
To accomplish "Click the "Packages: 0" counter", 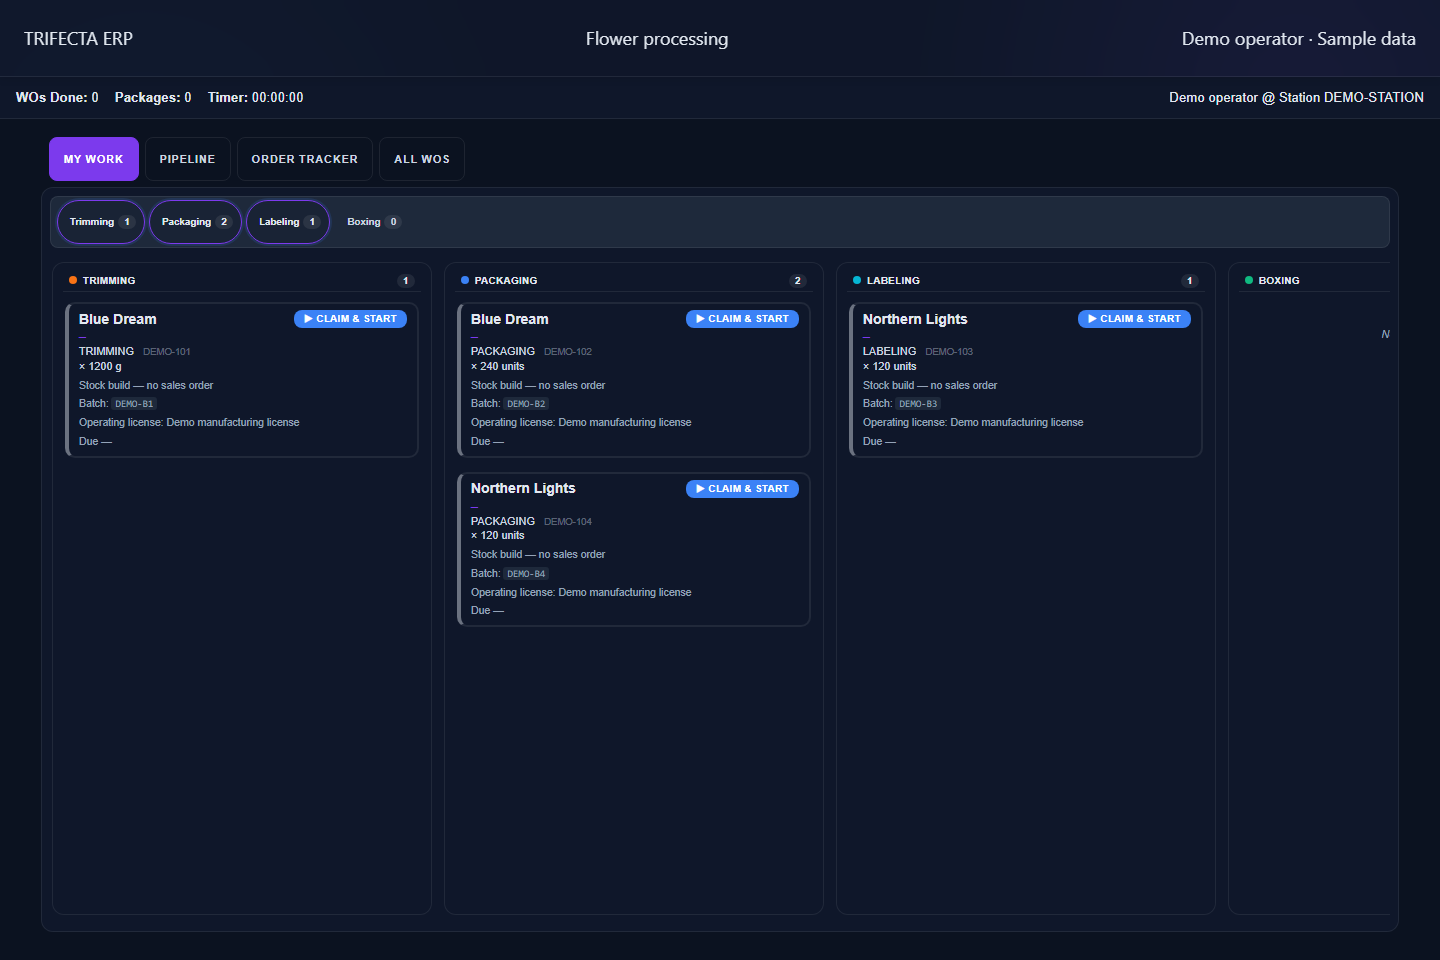I will coord(153,98).
